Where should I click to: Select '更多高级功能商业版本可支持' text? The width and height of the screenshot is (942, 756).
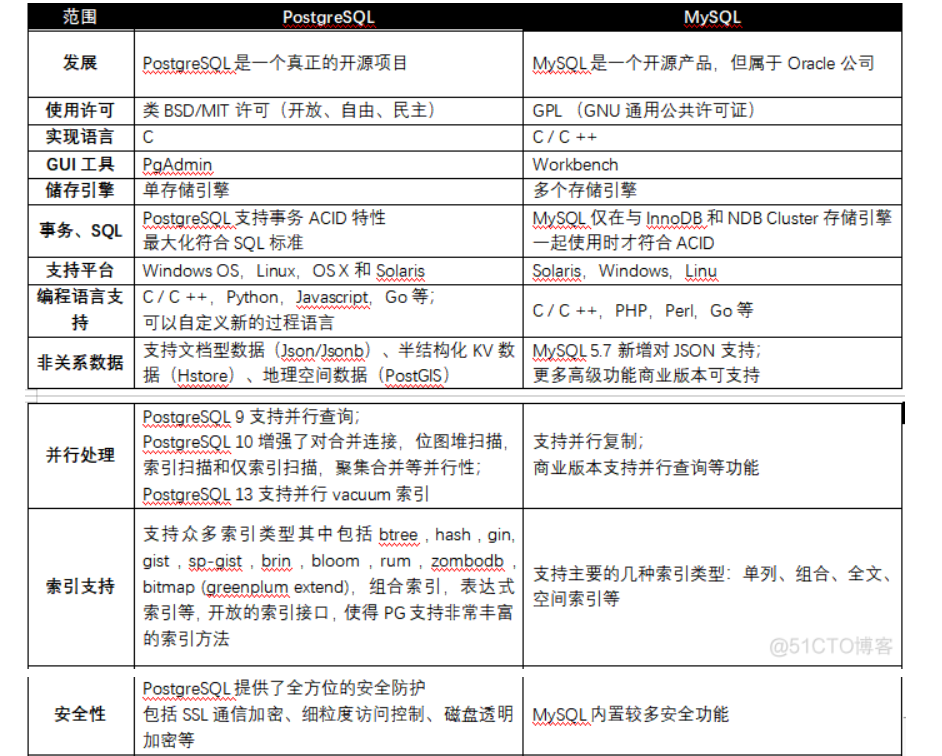(x=646, y=376)
